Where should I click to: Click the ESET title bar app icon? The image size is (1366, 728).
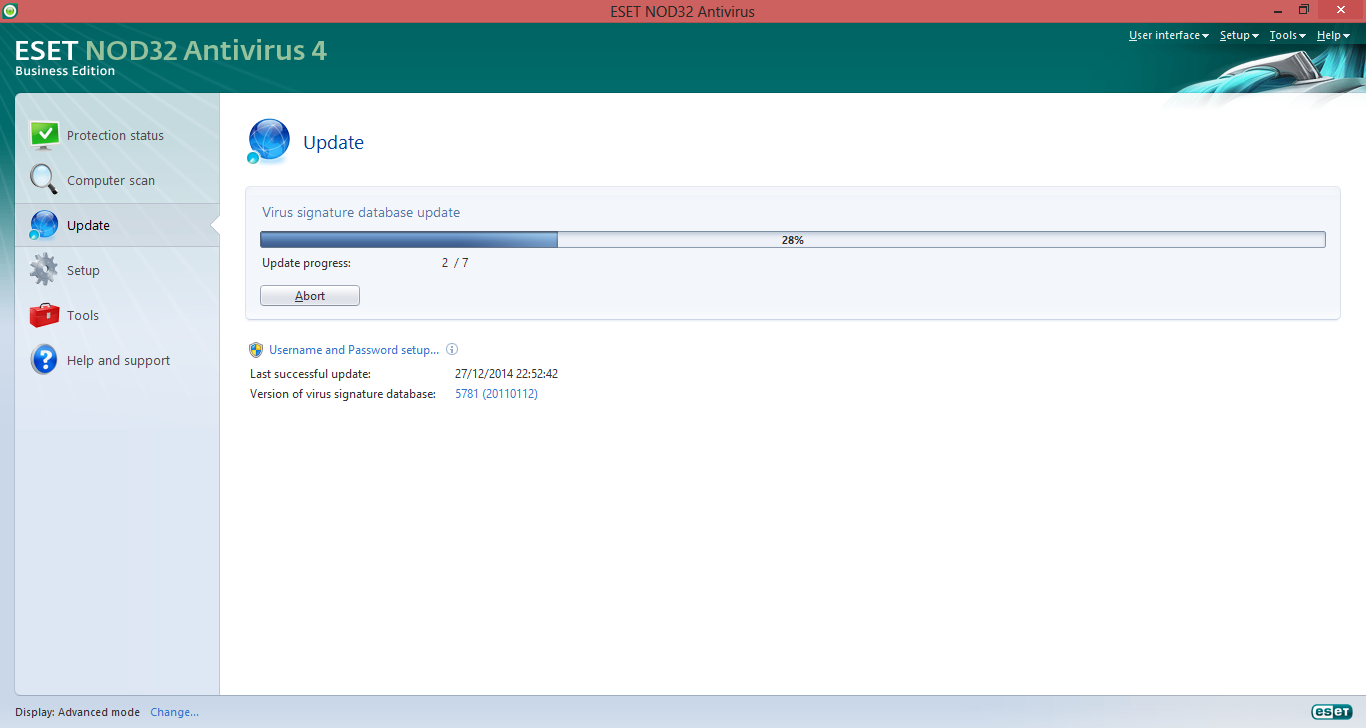click(x=10, y=11)
